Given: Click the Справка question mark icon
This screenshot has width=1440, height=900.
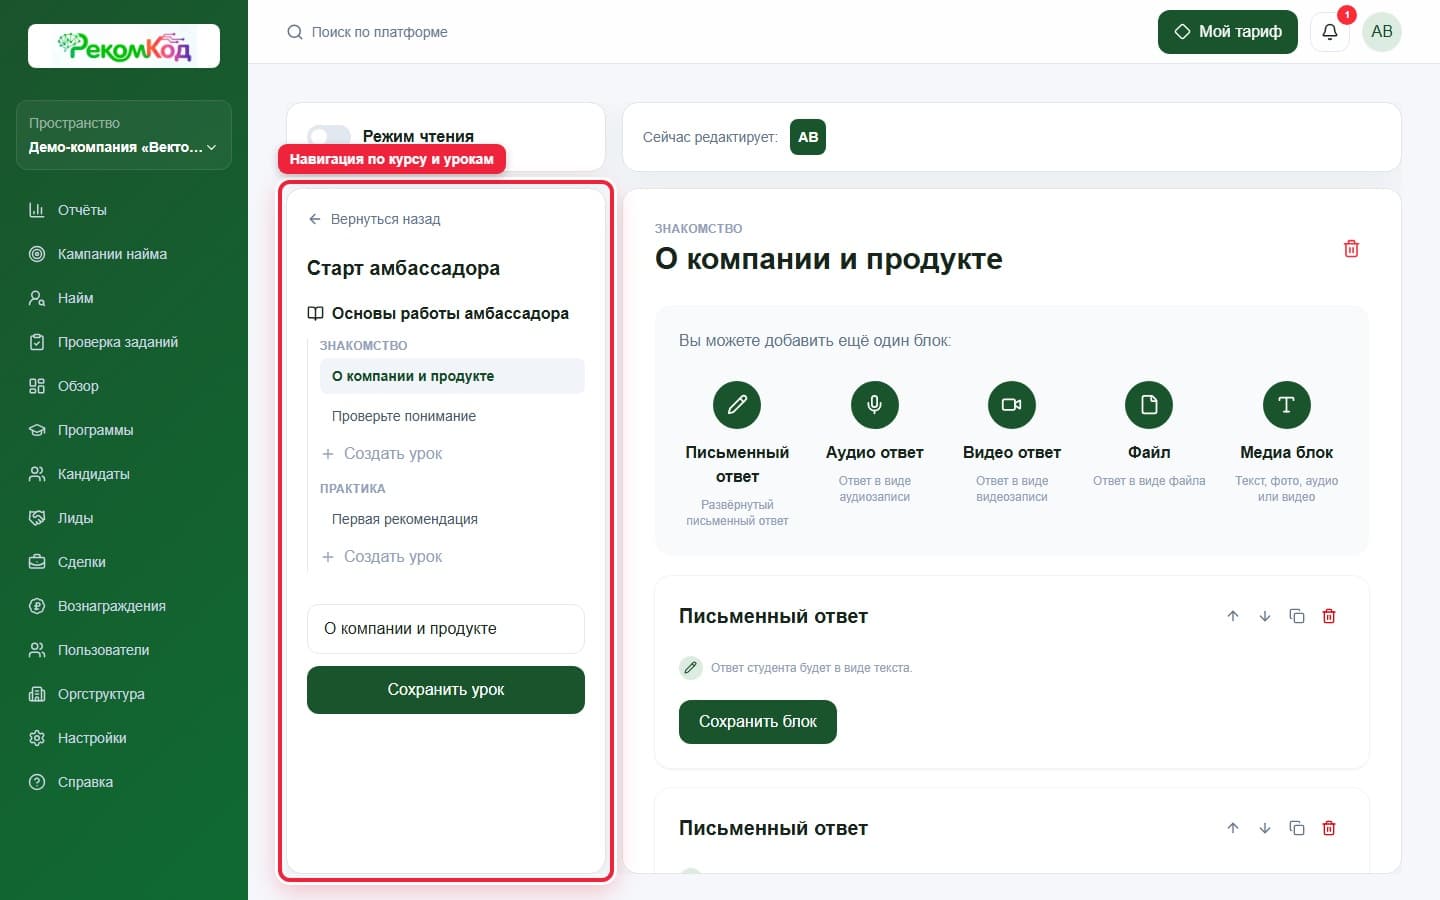Looking at the screenshot, I should coord(37,782).
